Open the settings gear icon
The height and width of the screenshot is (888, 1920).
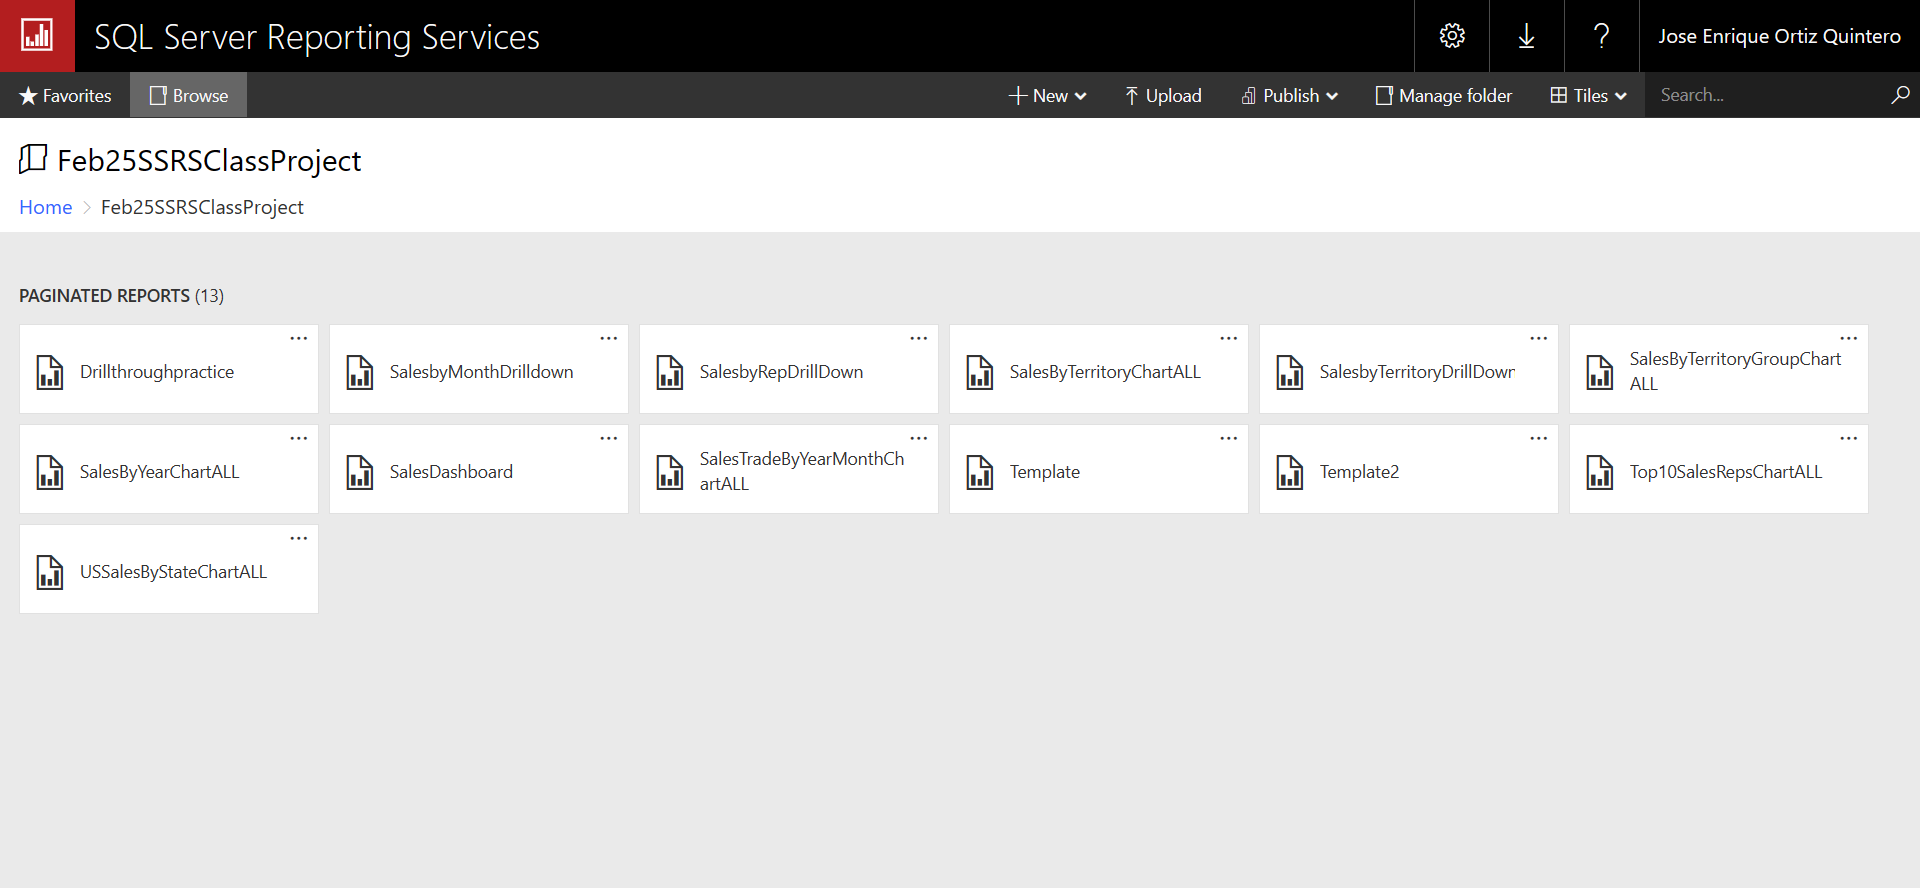point(1452,36)
